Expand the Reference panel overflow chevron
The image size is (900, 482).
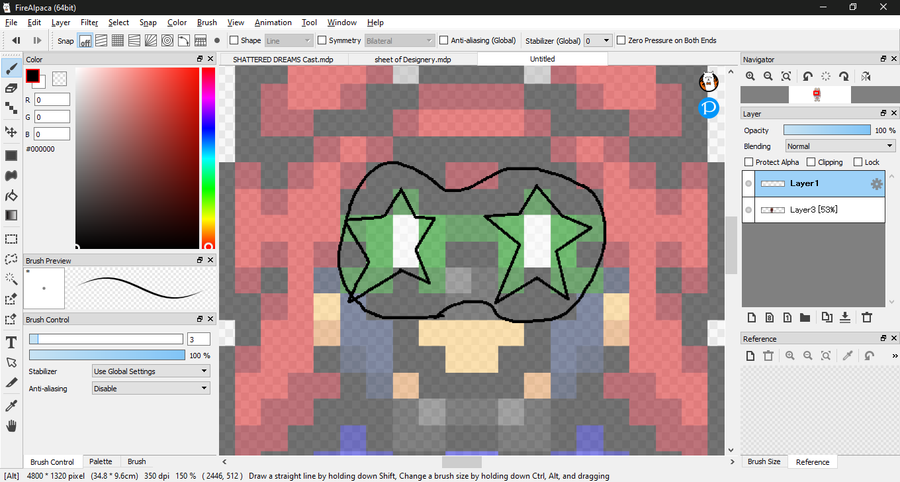pos(894,356)
